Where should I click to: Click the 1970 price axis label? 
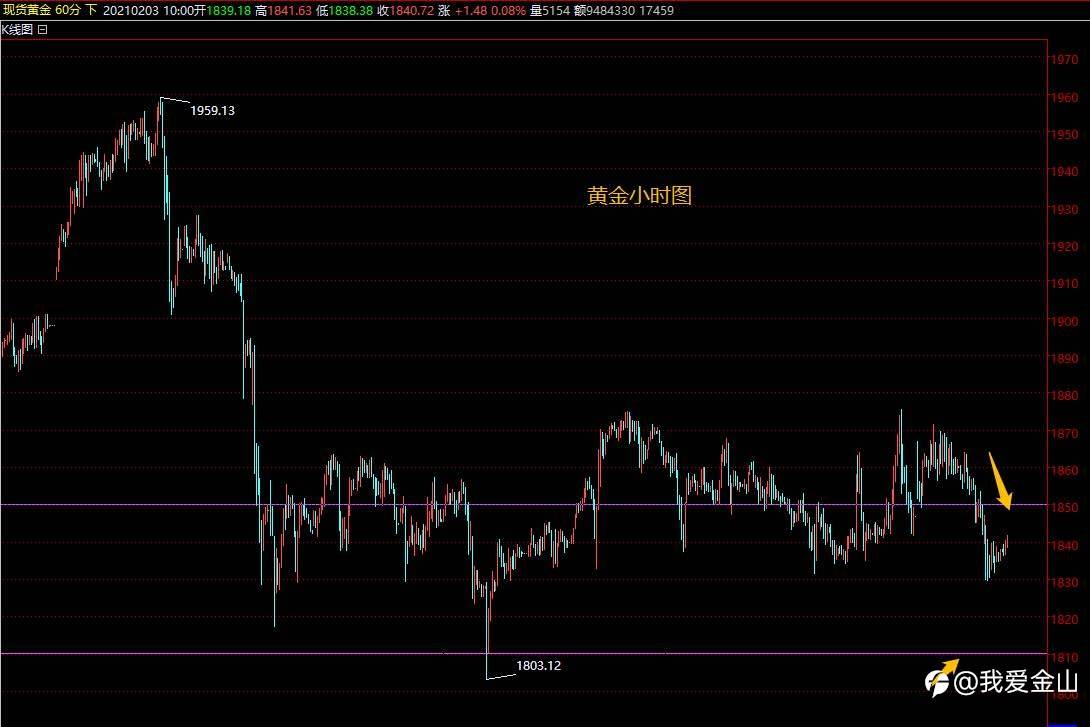(1064, 60)
